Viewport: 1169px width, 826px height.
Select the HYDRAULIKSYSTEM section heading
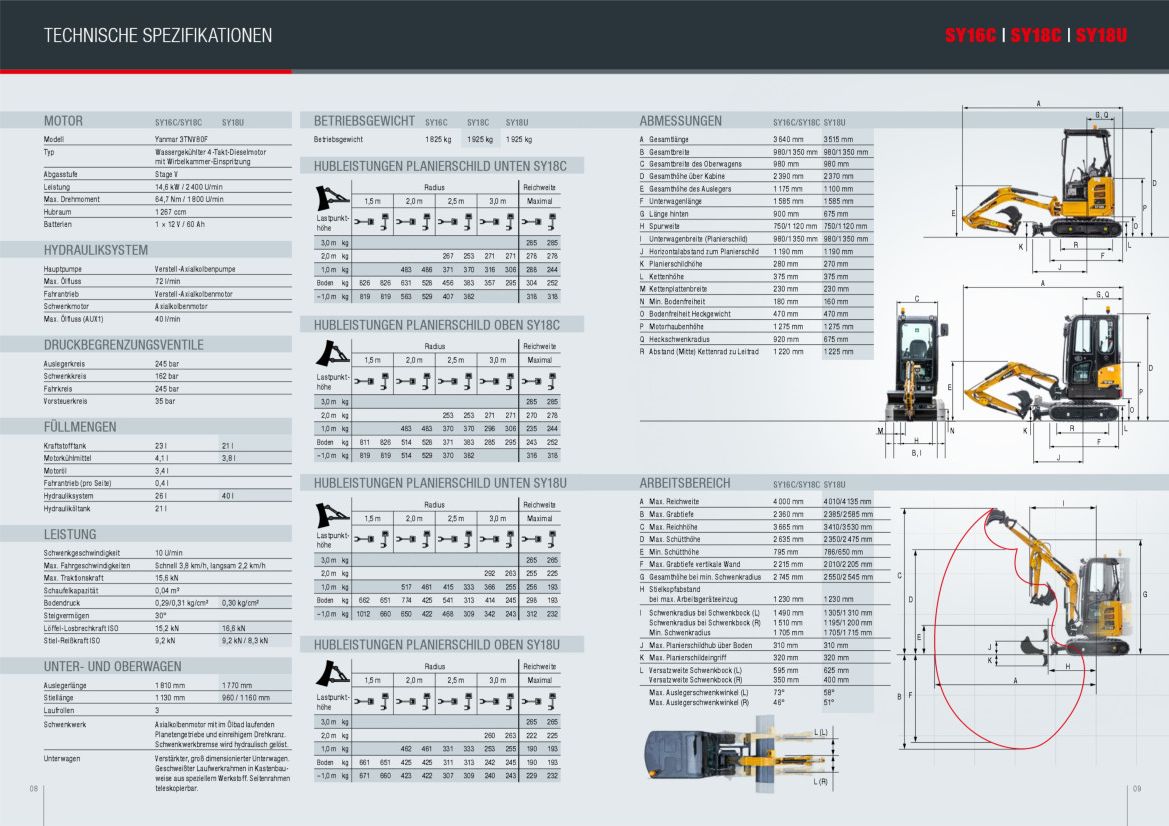[95, 250]
